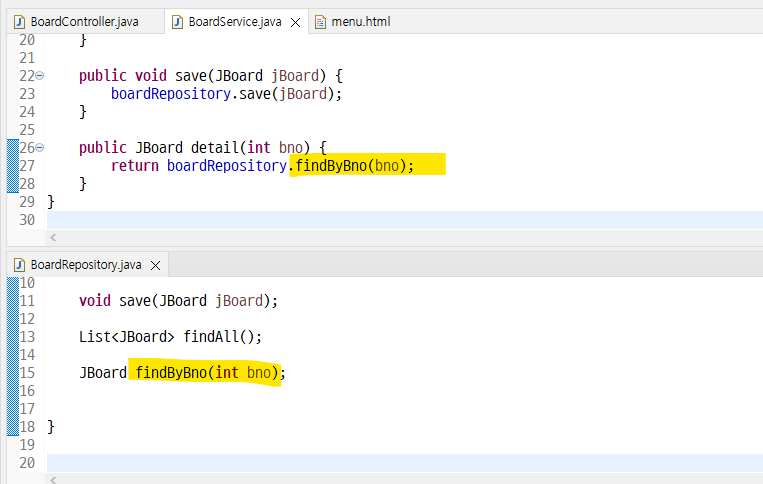Click the Java file icon on BoardRepository.java tab

coord(19,265)
